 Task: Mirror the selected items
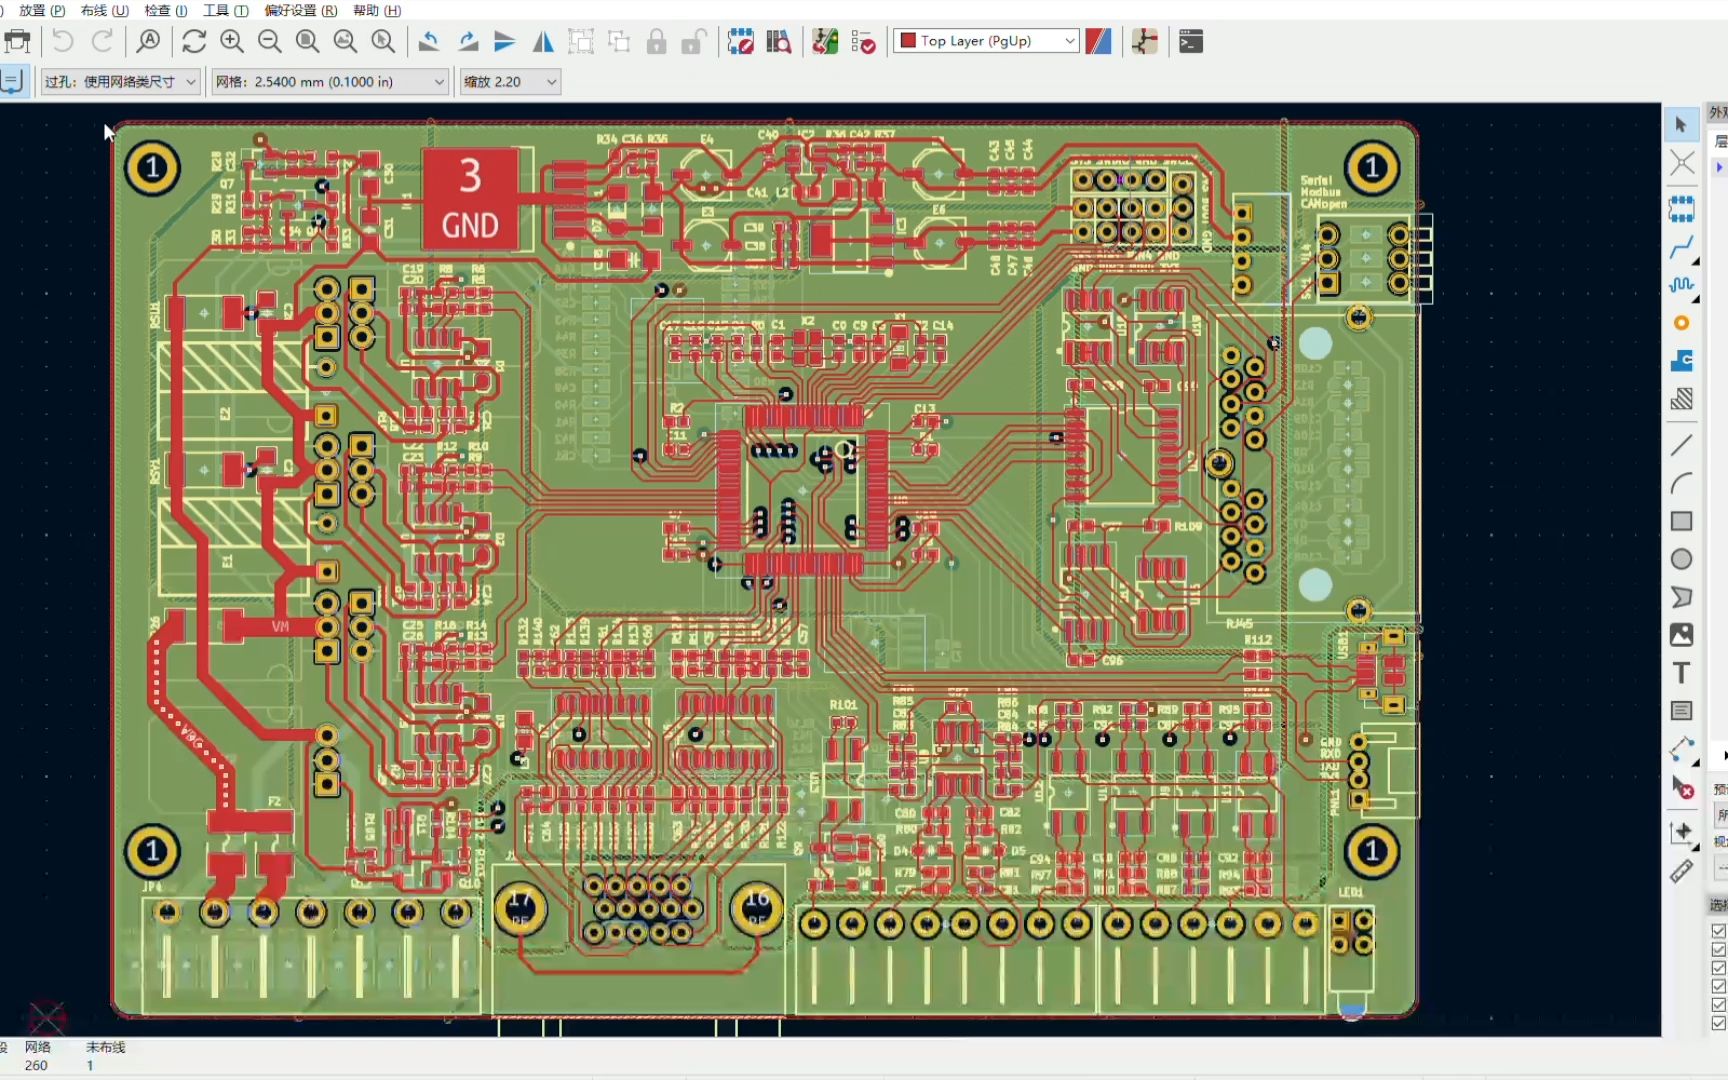[543, 41]
